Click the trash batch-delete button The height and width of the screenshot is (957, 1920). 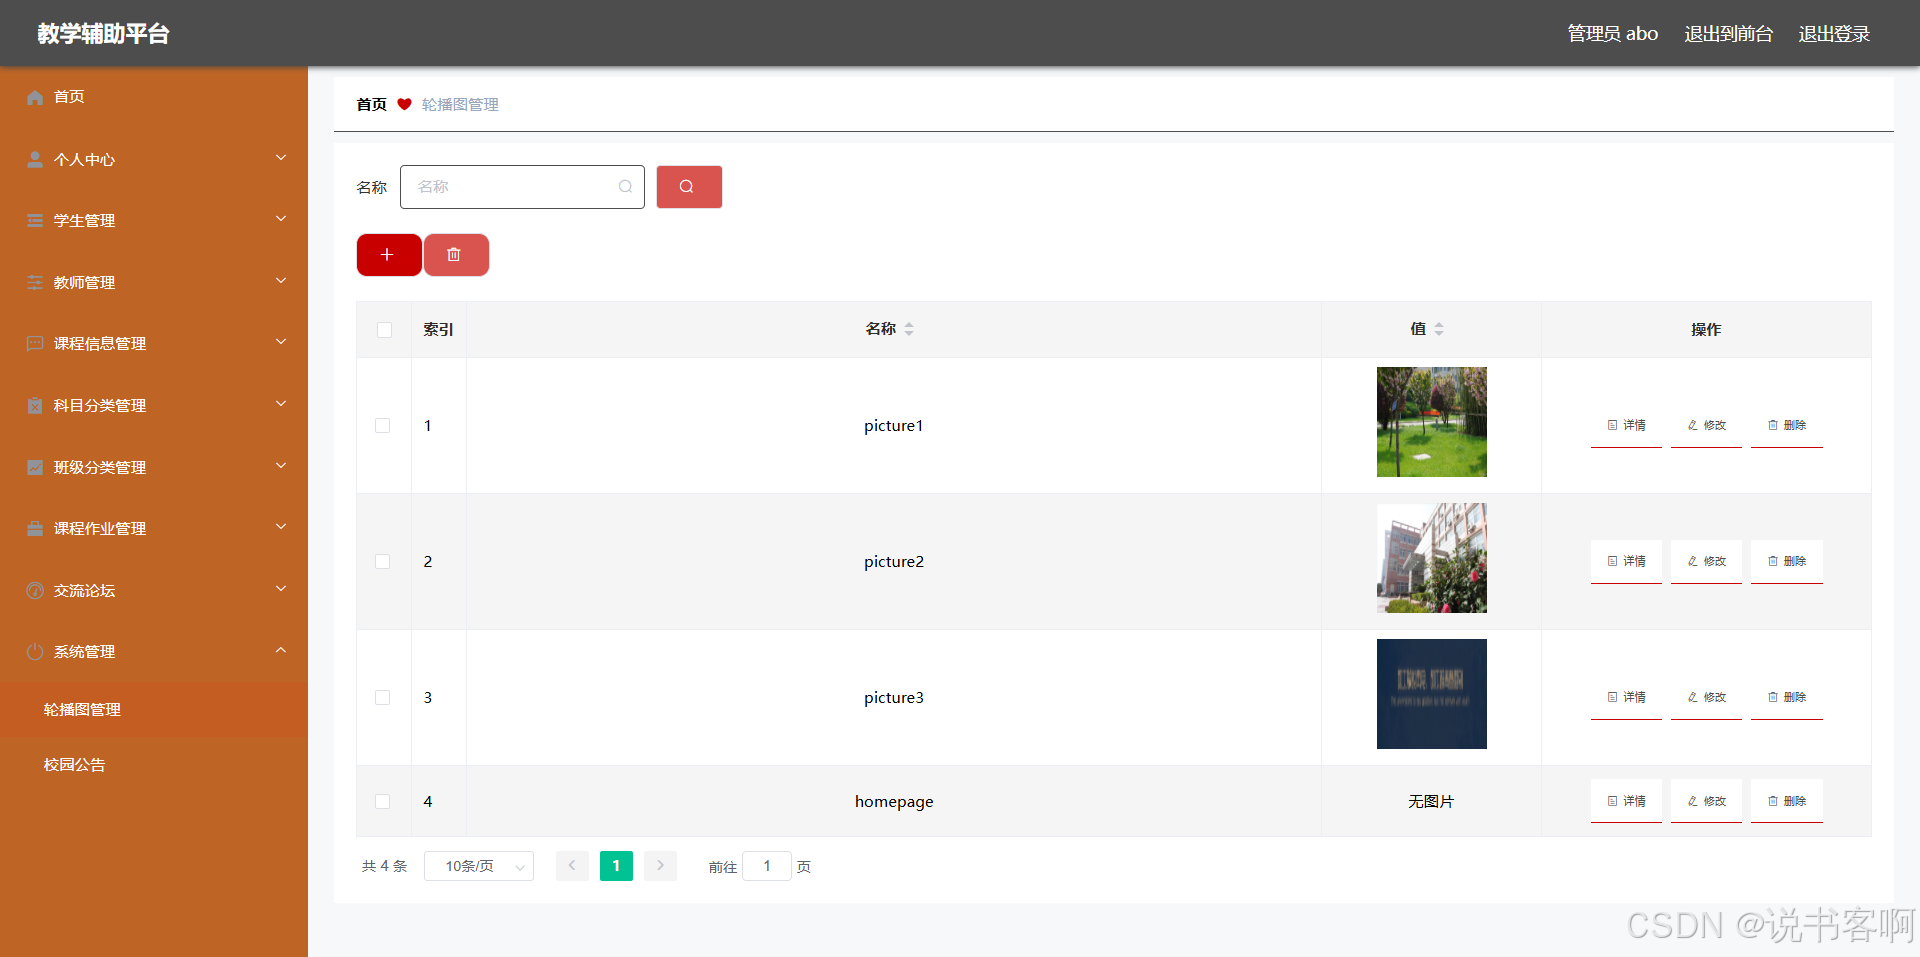456,255
